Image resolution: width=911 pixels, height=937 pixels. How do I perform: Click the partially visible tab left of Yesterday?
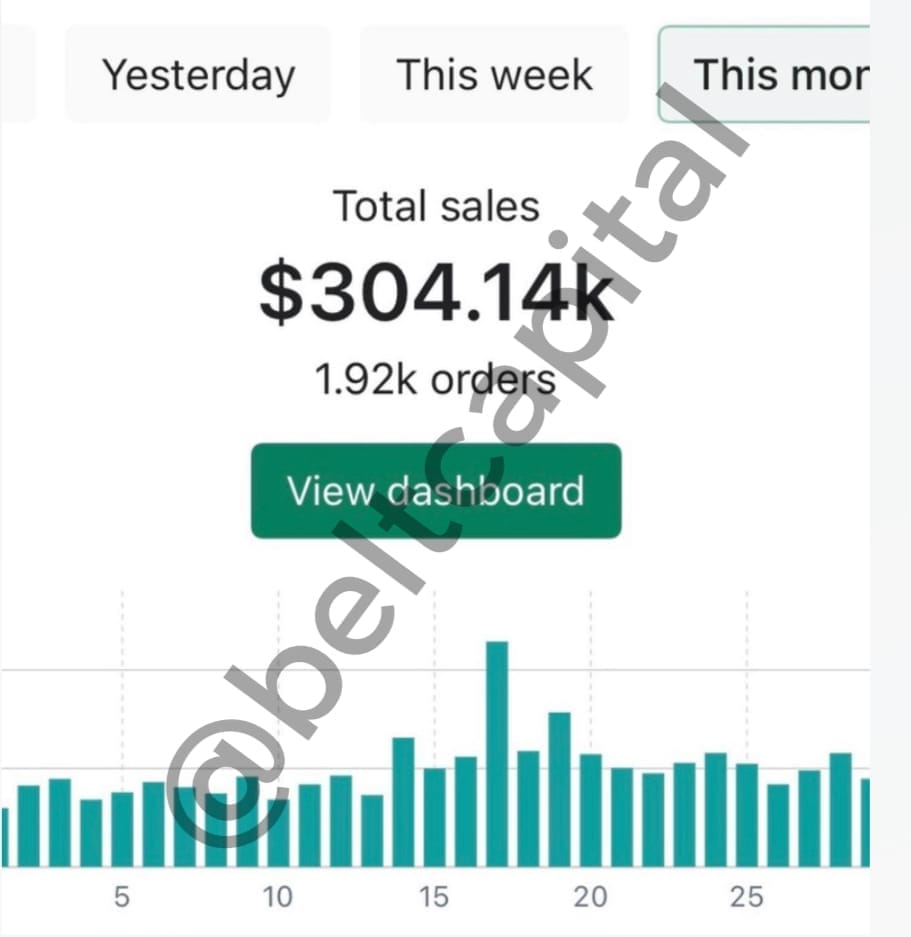(17, 75)
